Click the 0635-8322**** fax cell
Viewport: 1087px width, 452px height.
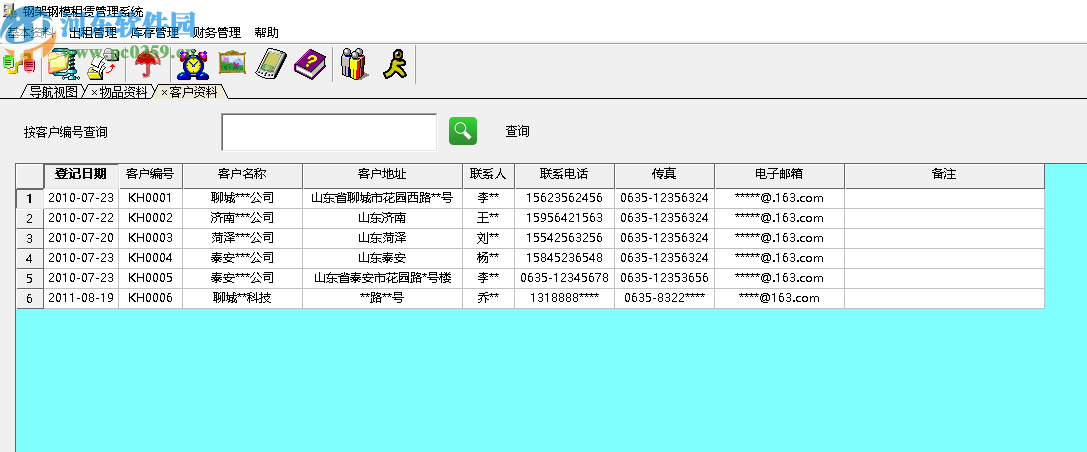click(664, 299)
